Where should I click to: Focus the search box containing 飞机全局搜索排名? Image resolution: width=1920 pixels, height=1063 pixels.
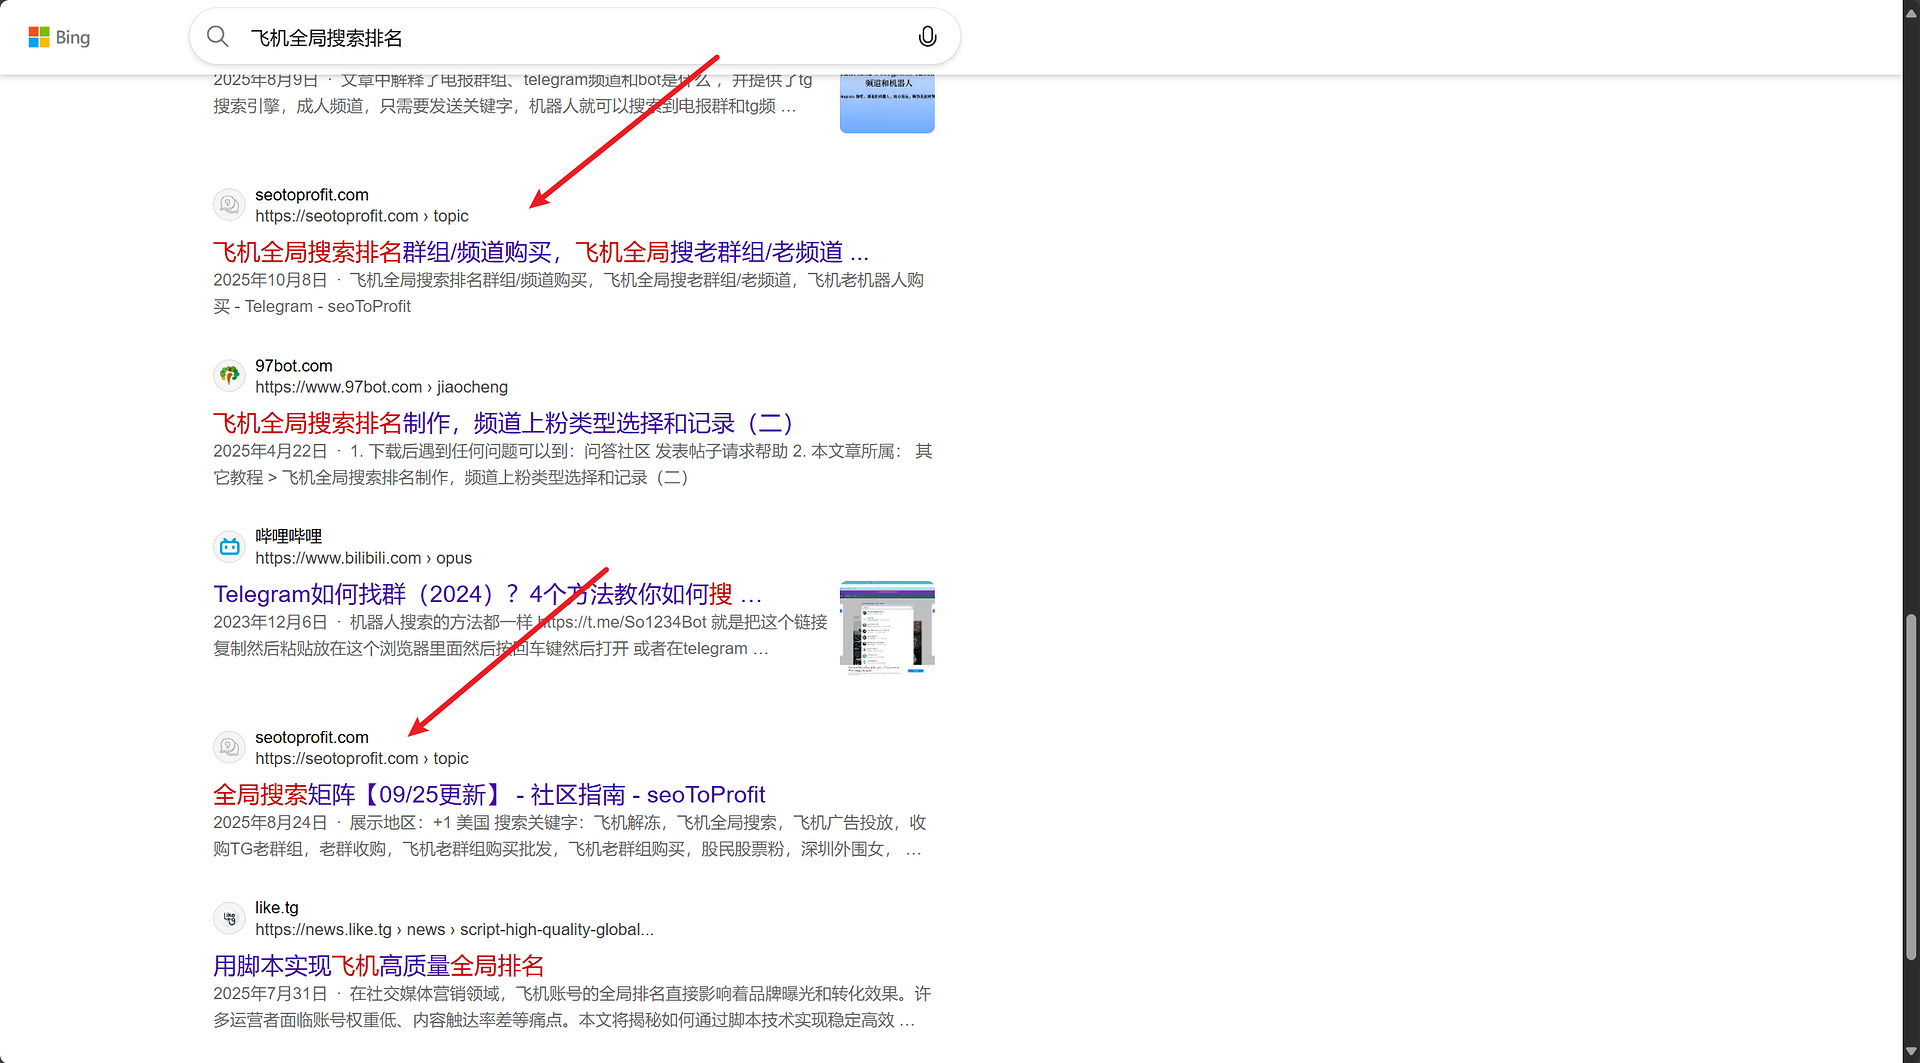[570, 38]
